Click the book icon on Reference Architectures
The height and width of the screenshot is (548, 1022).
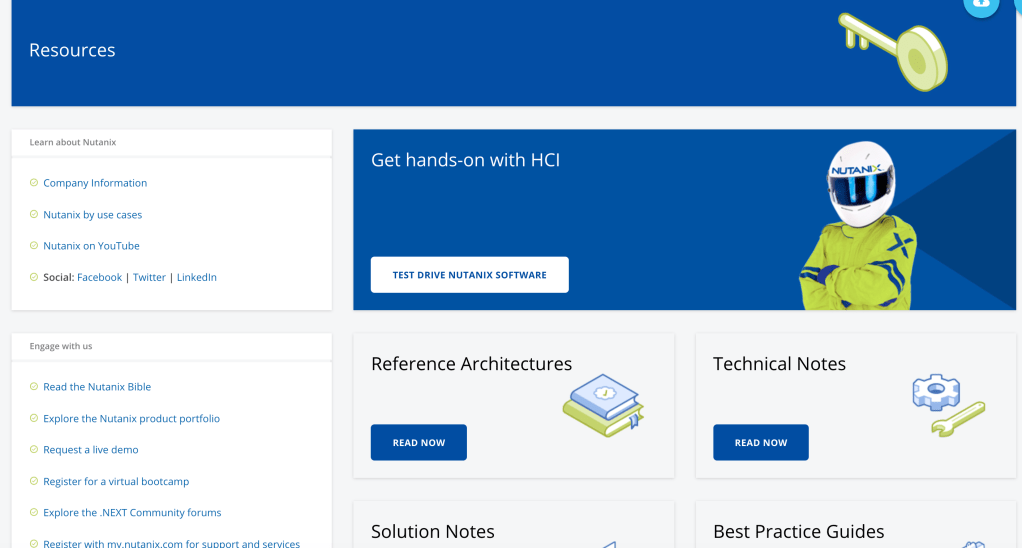pos(603,405)
